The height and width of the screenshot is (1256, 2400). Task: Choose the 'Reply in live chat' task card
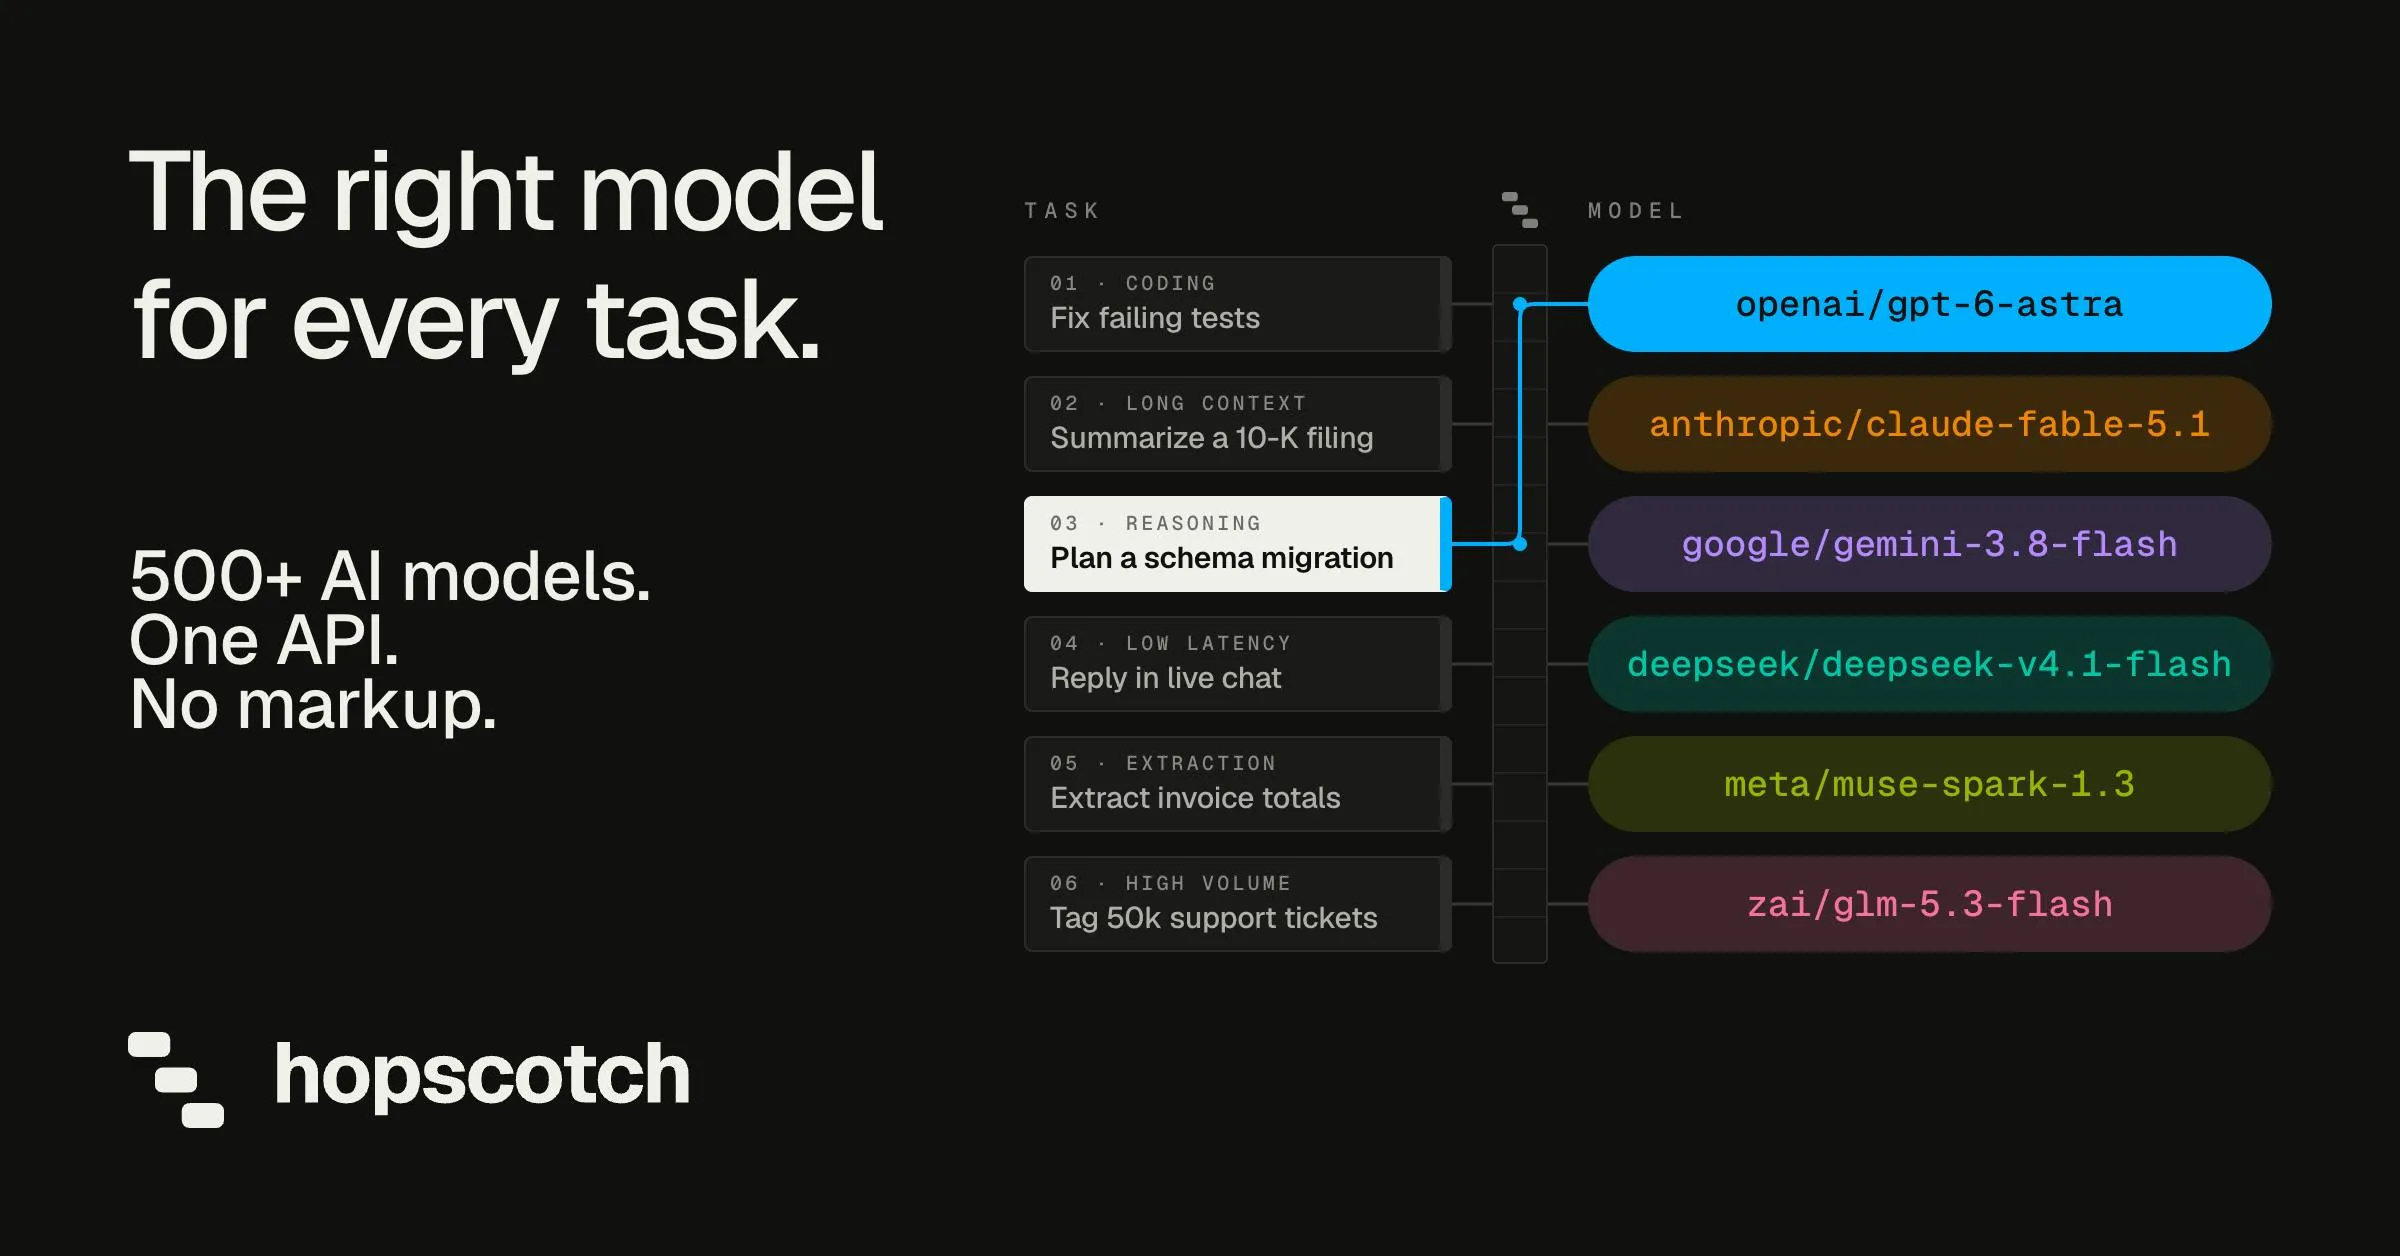click(x=1238, y=664)
